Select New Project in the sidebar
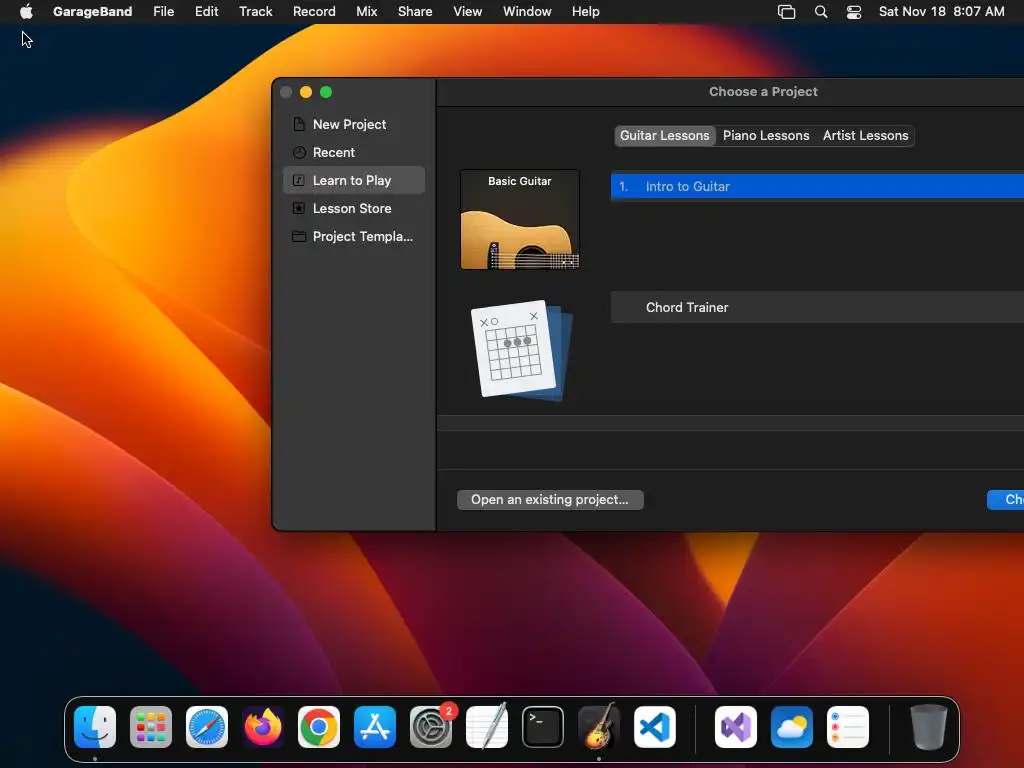This screenshot has height=768, width=1024. tap(354, 124)
